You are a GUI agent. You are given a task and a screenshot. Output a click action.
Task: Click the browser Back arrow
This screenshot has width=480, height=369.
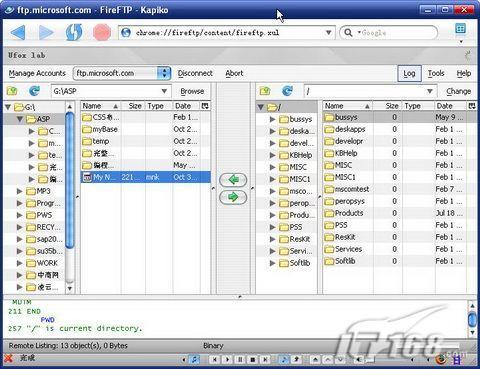coord(18,33)
